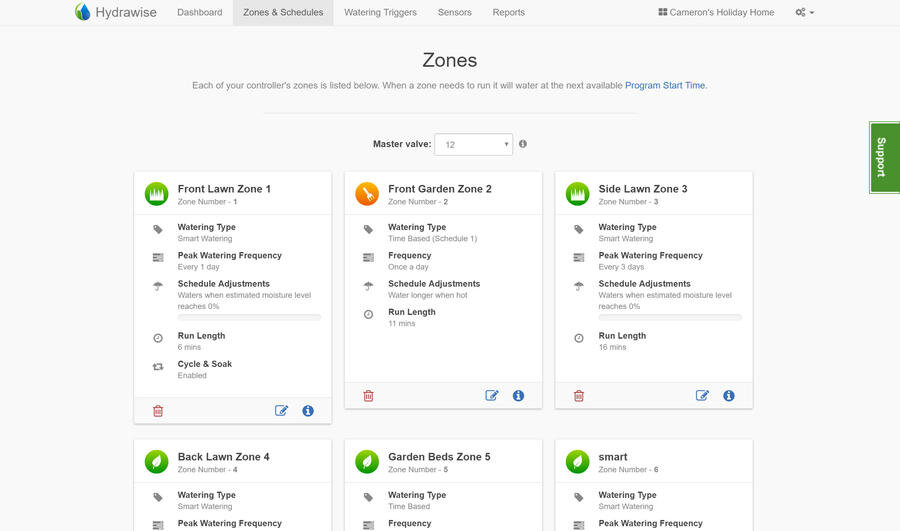Open Cameron's Holiday Home controller menu
Viewport: 900px width, 531px height.
(x=716, y=12)
